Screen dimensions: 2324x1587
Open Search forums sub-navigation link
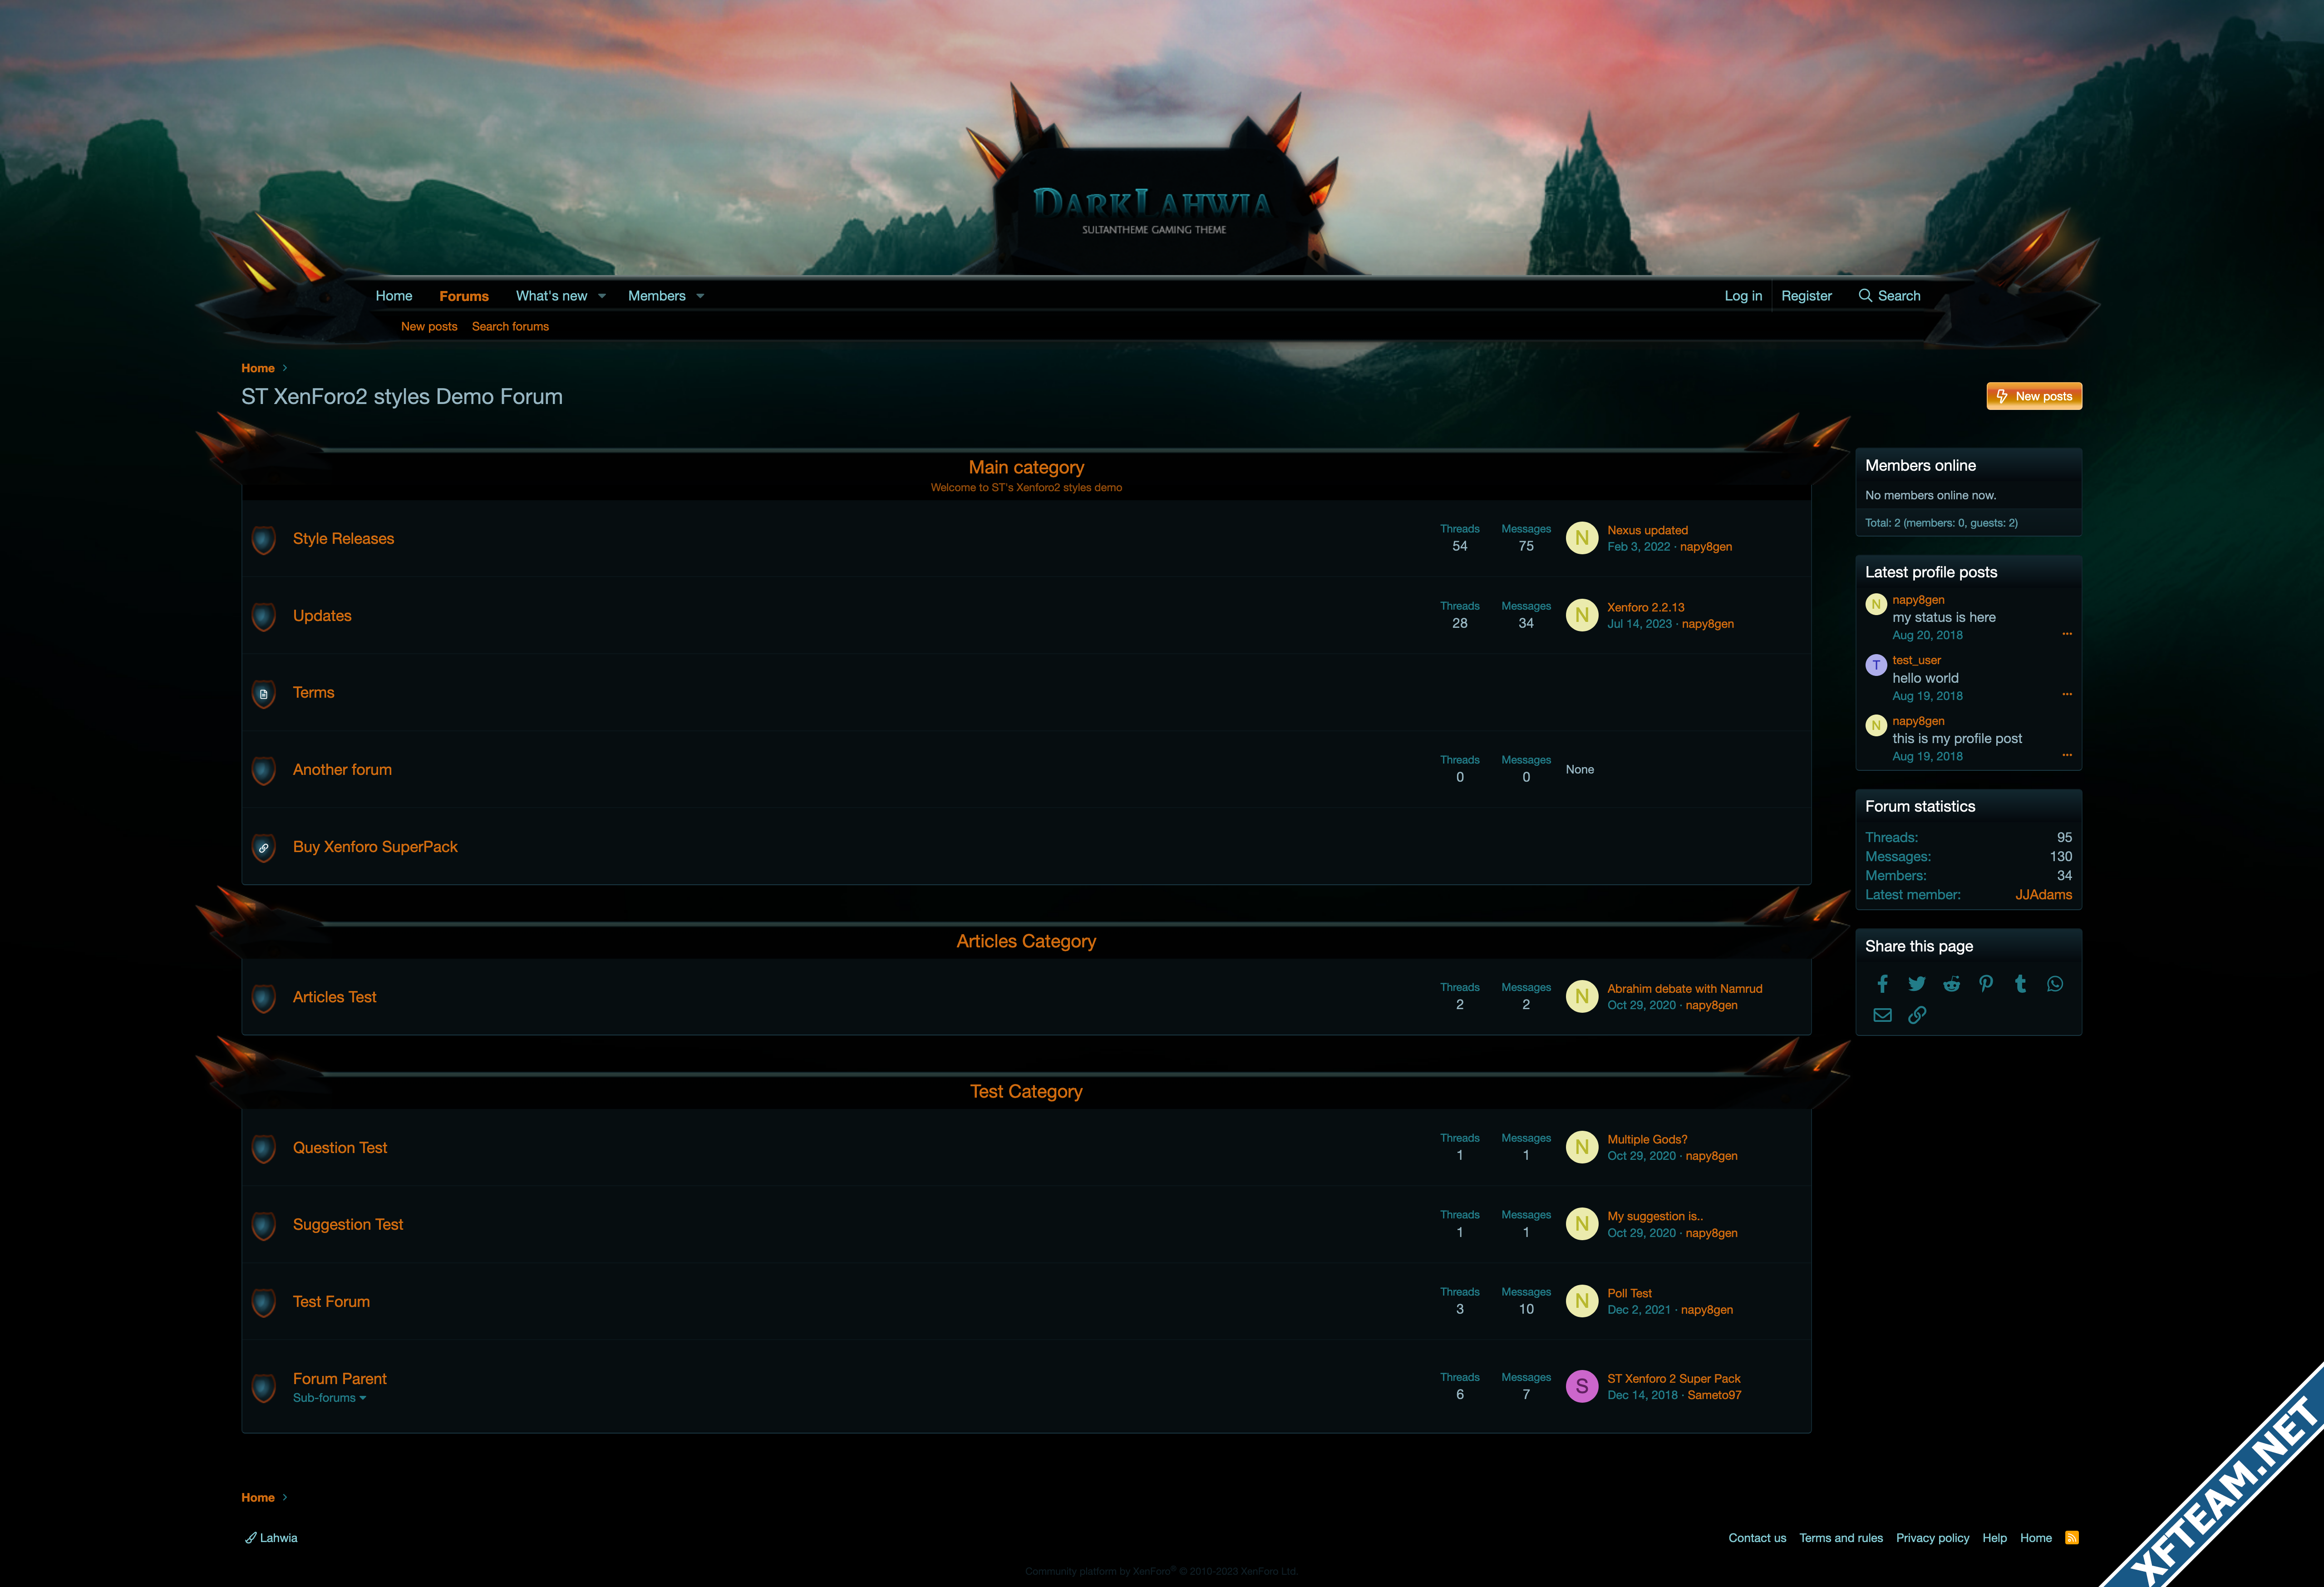coord(510,326)
